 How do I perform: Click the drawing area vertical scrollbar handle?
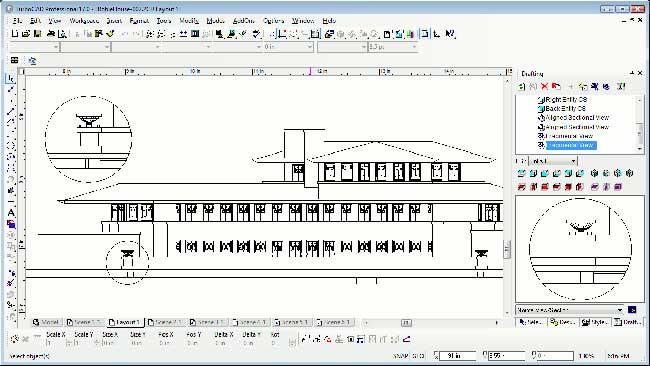tap(507, 249)
